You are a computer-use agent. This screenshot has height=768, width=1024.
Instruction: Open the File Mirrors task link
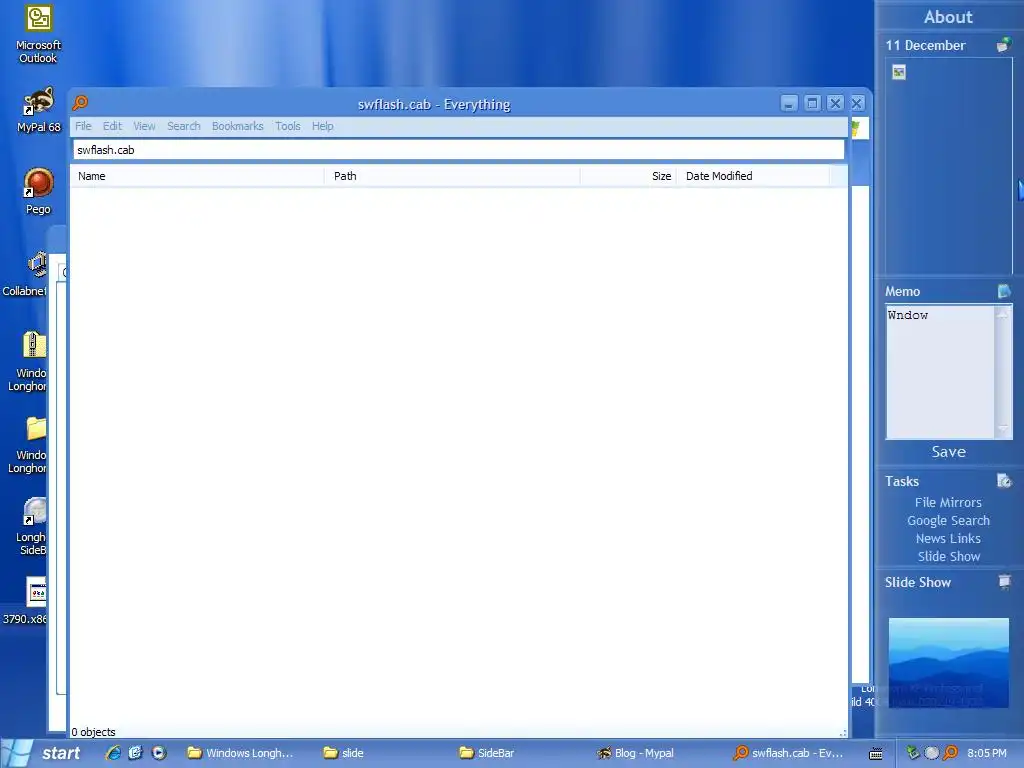click(x=948, y=502)
